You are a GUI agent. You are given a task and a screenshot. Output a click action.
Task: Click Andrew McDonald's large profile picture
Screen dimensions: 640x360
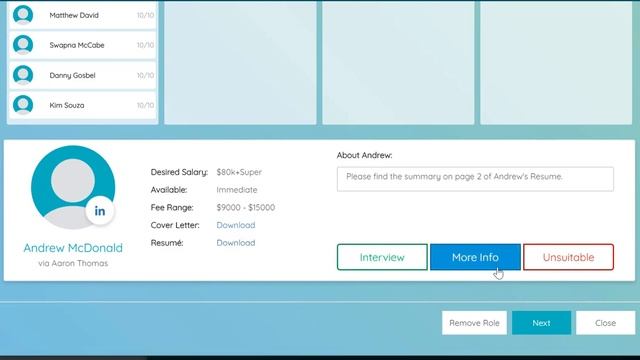tap(73, 187)
